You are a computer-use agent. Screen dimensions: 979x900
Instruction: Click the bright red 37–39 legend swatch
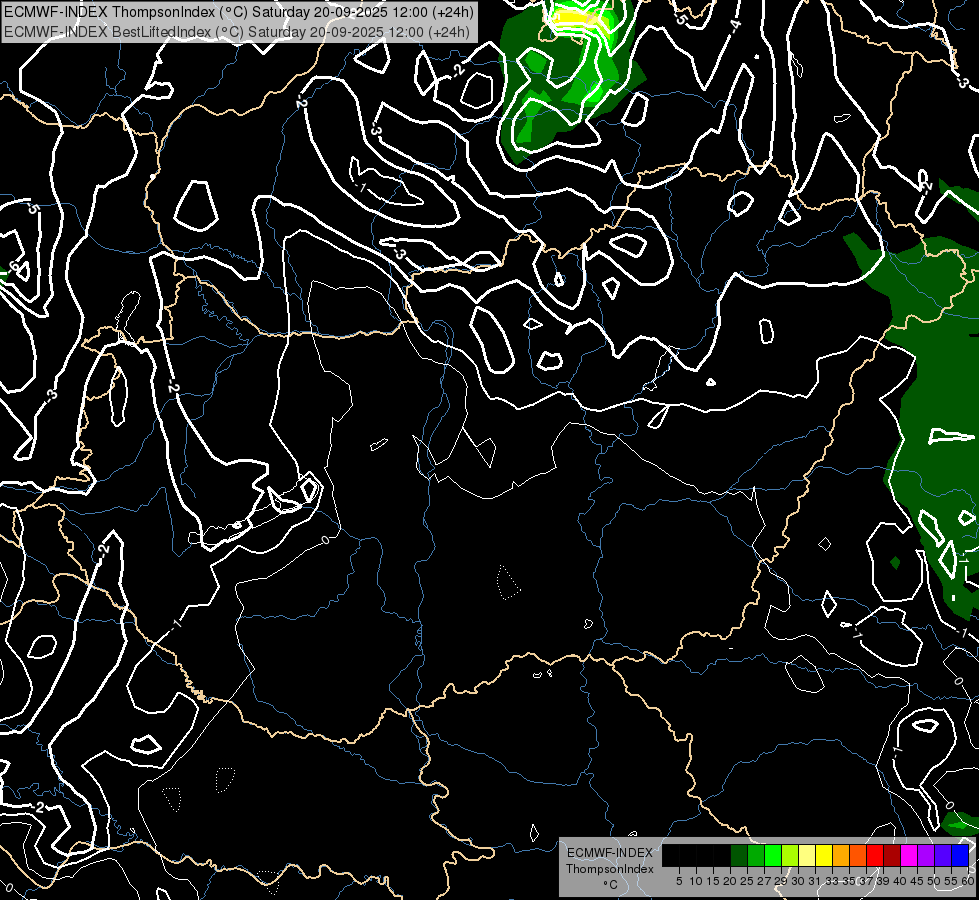click(x=875, y=855)
